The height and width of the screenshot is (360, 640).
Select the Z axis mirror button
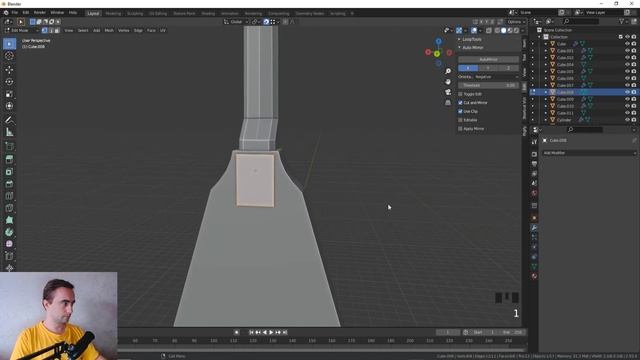[509, 68]
